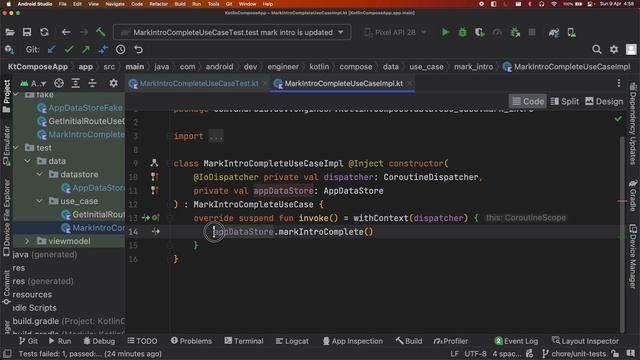This screenshot has height=360, width=640.
Task: Select AppDataStoreFake file in tree
Action: 80,108
